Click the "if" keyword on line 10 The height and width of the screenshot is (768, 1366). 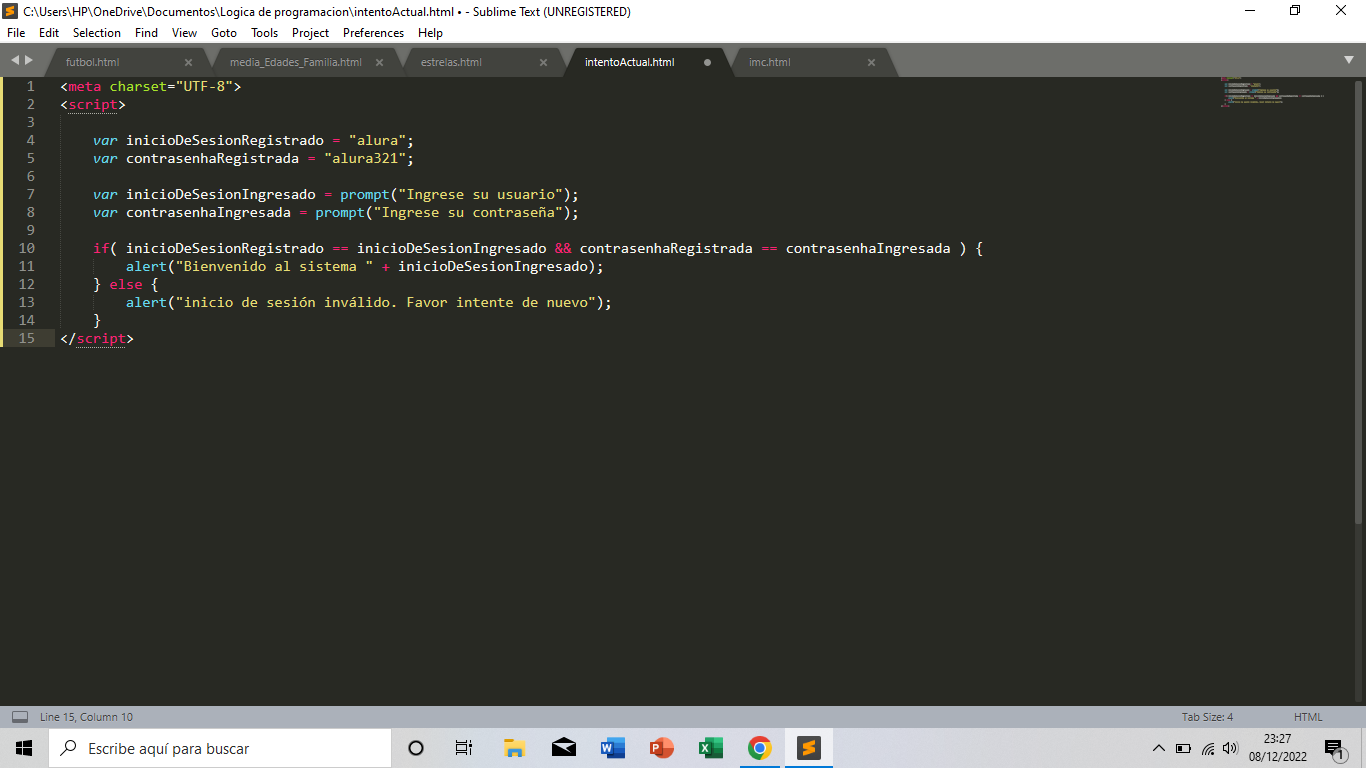(101, 248)
